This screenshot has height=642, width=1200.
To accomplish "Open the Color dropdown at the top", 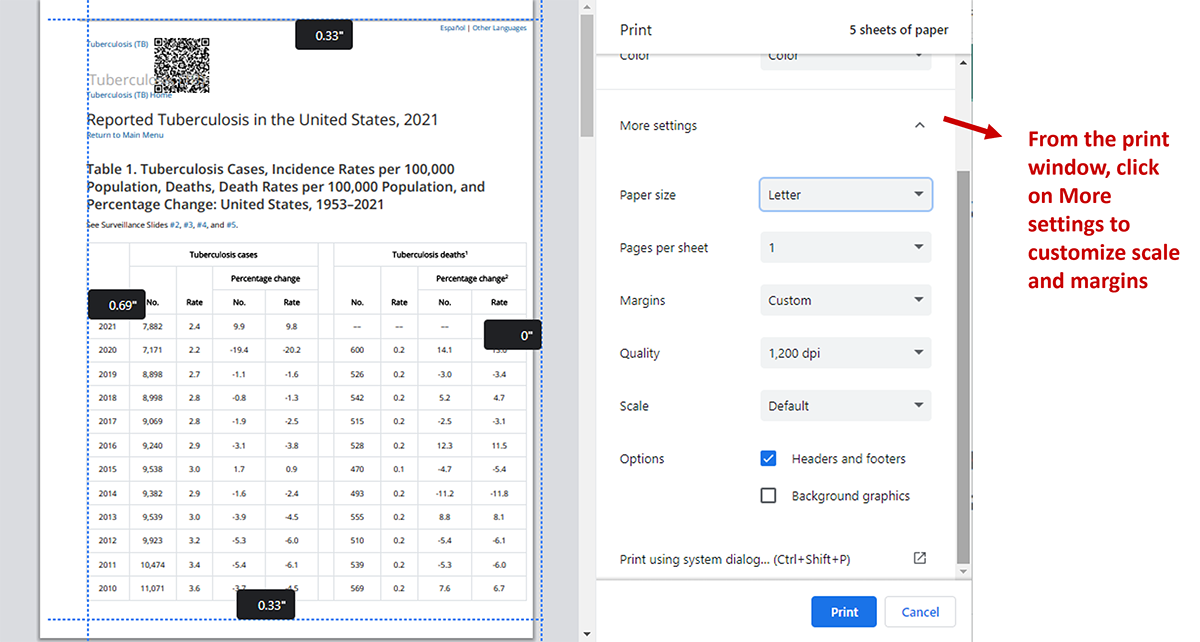I will (845, 57).
